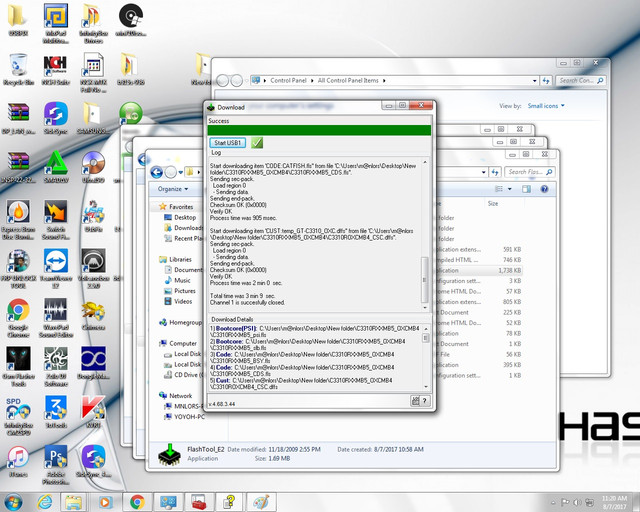
Task: Open the Videos library
Action: click(x=178, y=301)
